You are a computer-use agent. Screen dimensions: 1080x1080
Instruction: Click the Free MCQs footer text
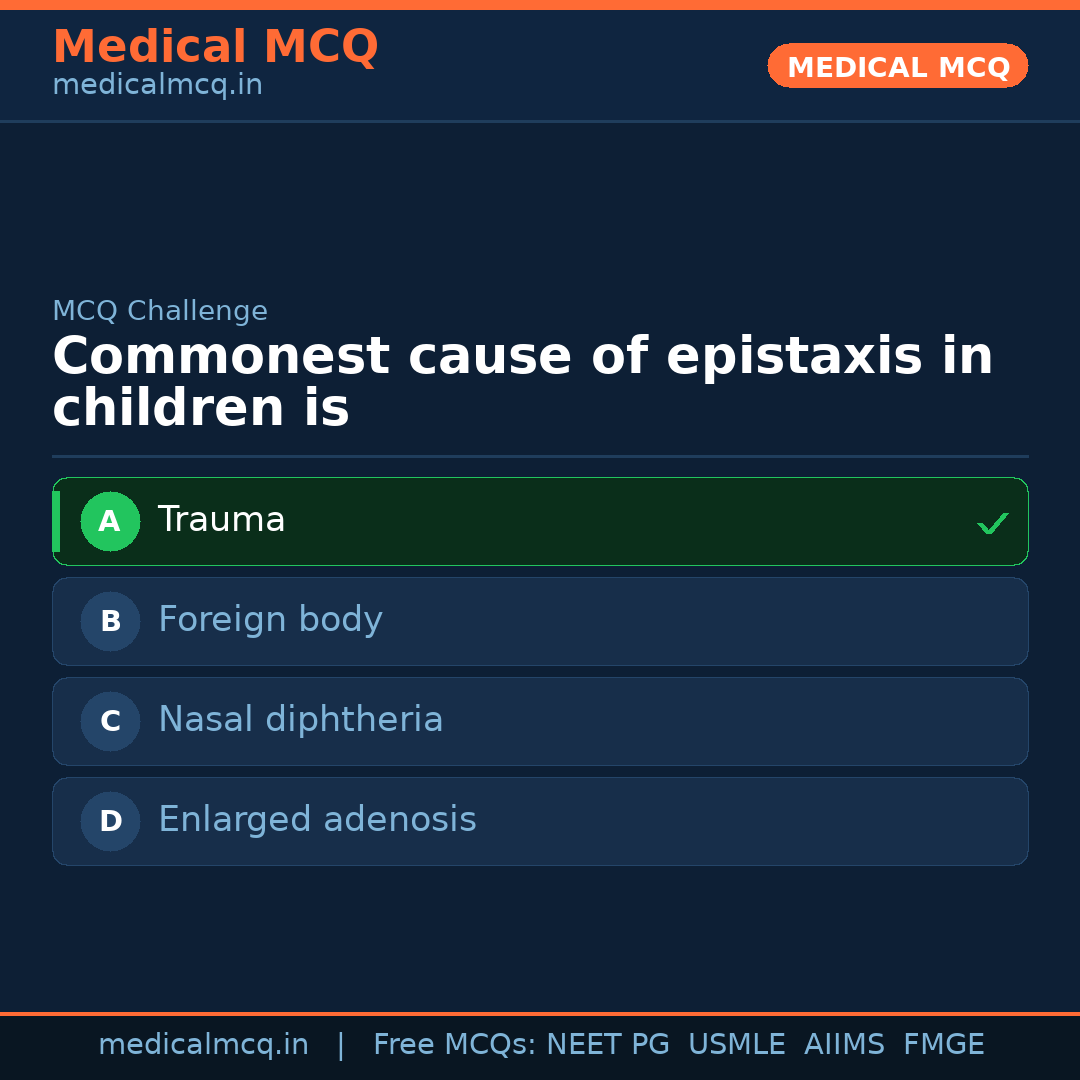(x=454, y=1045)
